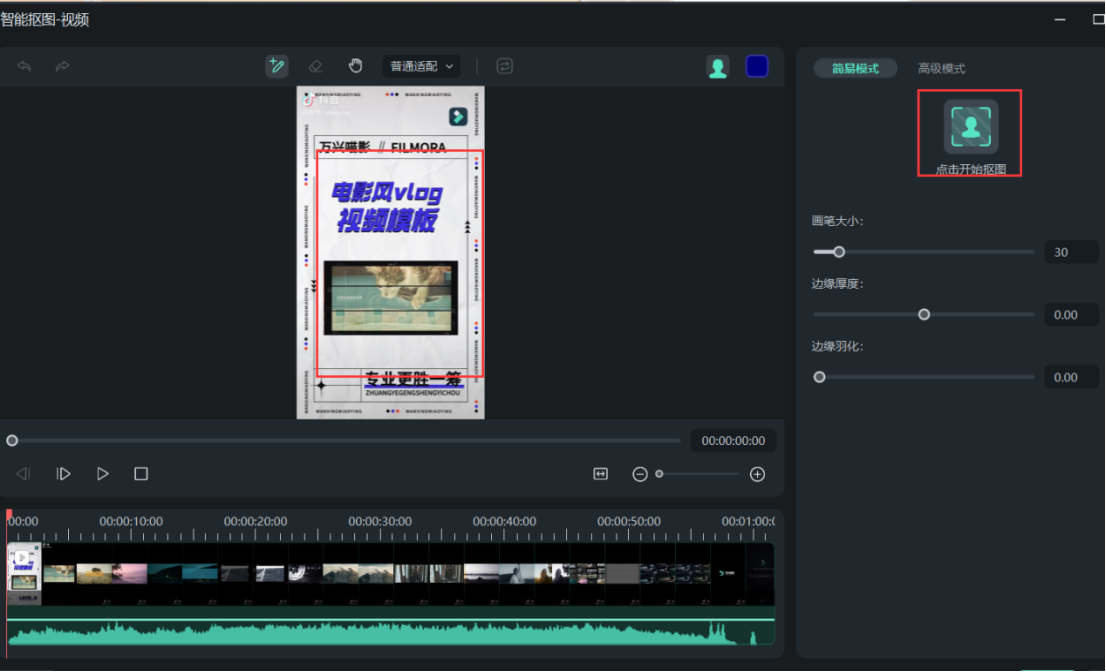Click the dark blue background color swatch
The image size is (1106, 672).
point(757,66)
